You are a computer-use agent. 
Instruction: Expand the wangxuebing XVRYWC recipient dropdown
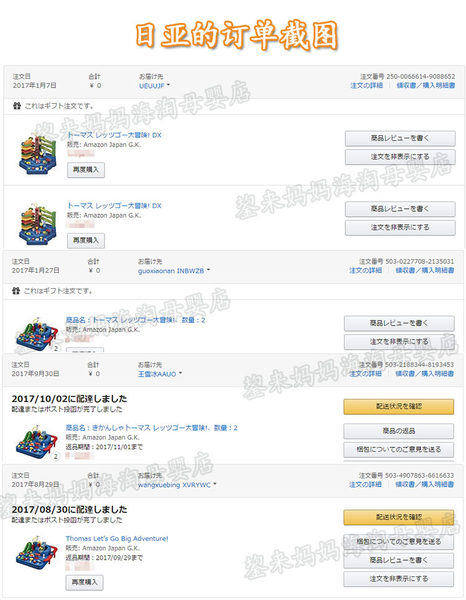[x=177, y=485]
